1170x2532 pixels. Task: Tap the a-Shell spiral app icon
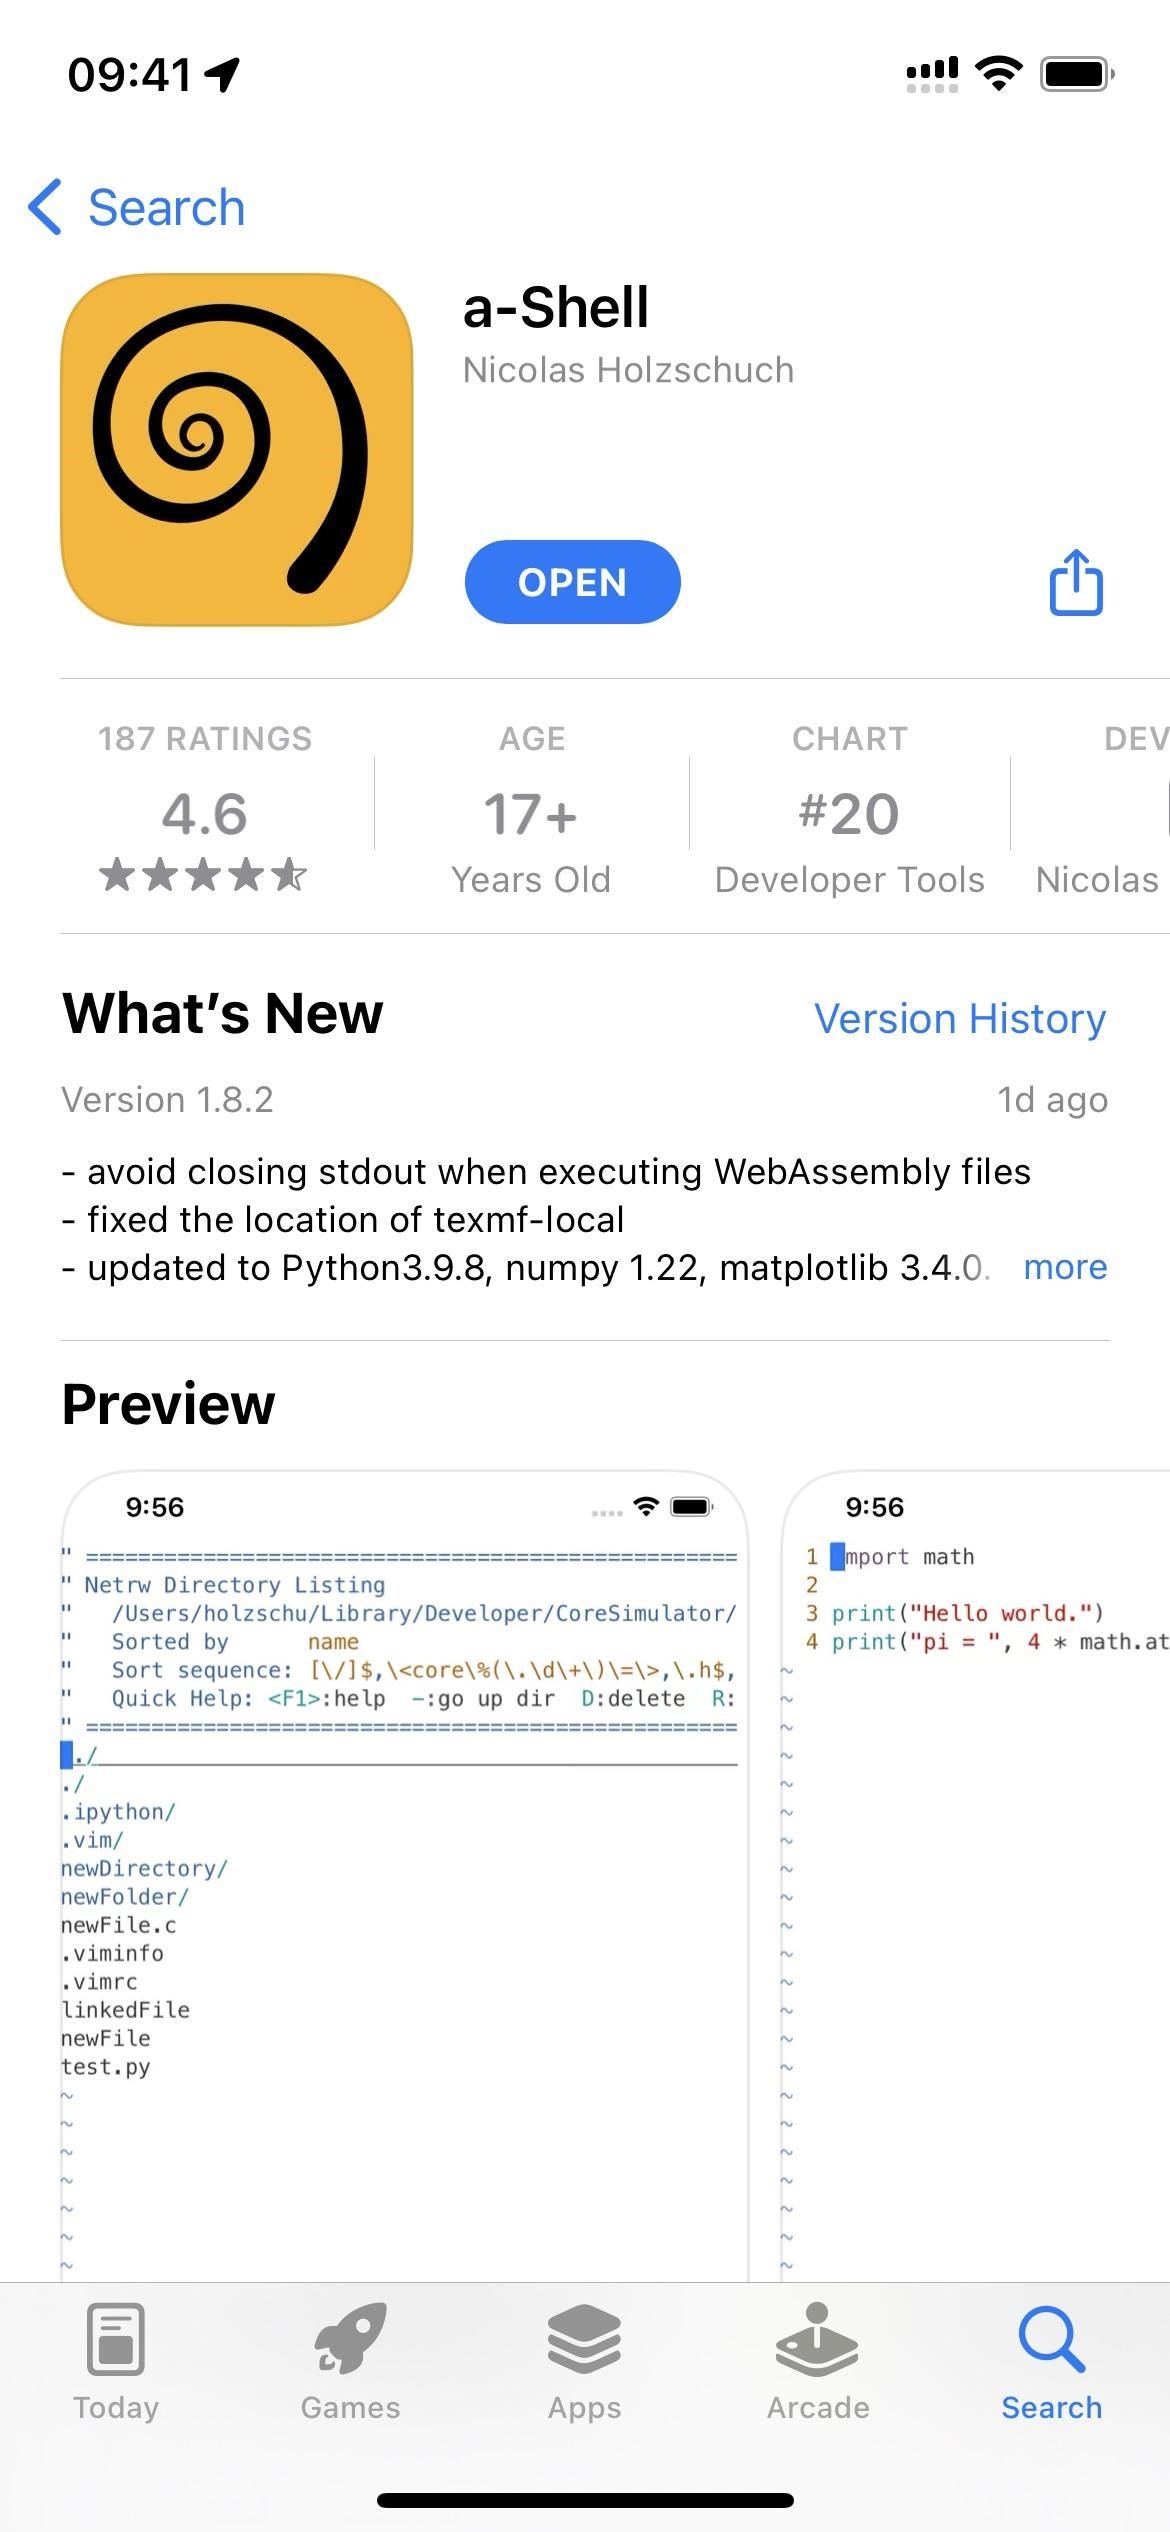237,450
